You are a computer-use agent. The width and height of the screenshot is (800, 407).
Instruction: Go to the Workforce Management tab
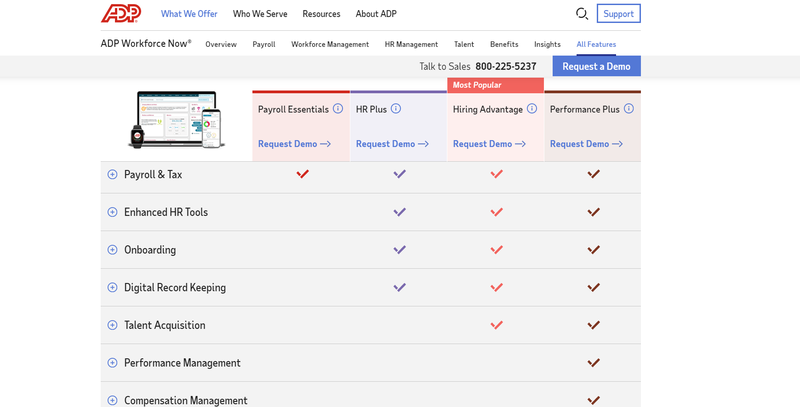pos(330,44)
